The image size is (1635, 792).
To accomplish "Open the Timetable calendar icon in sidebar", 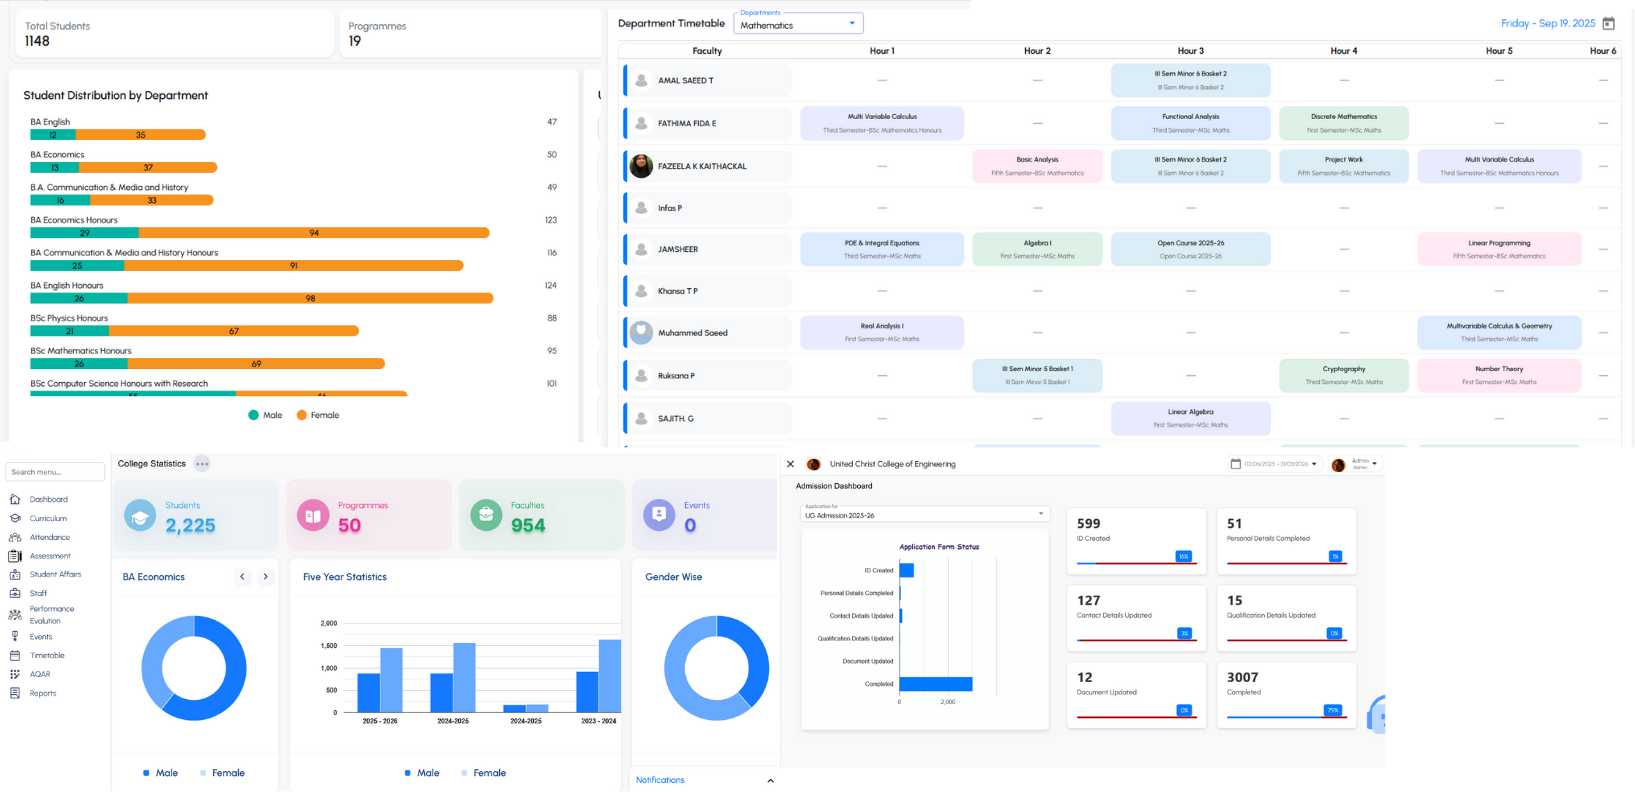I will (15, 656).
